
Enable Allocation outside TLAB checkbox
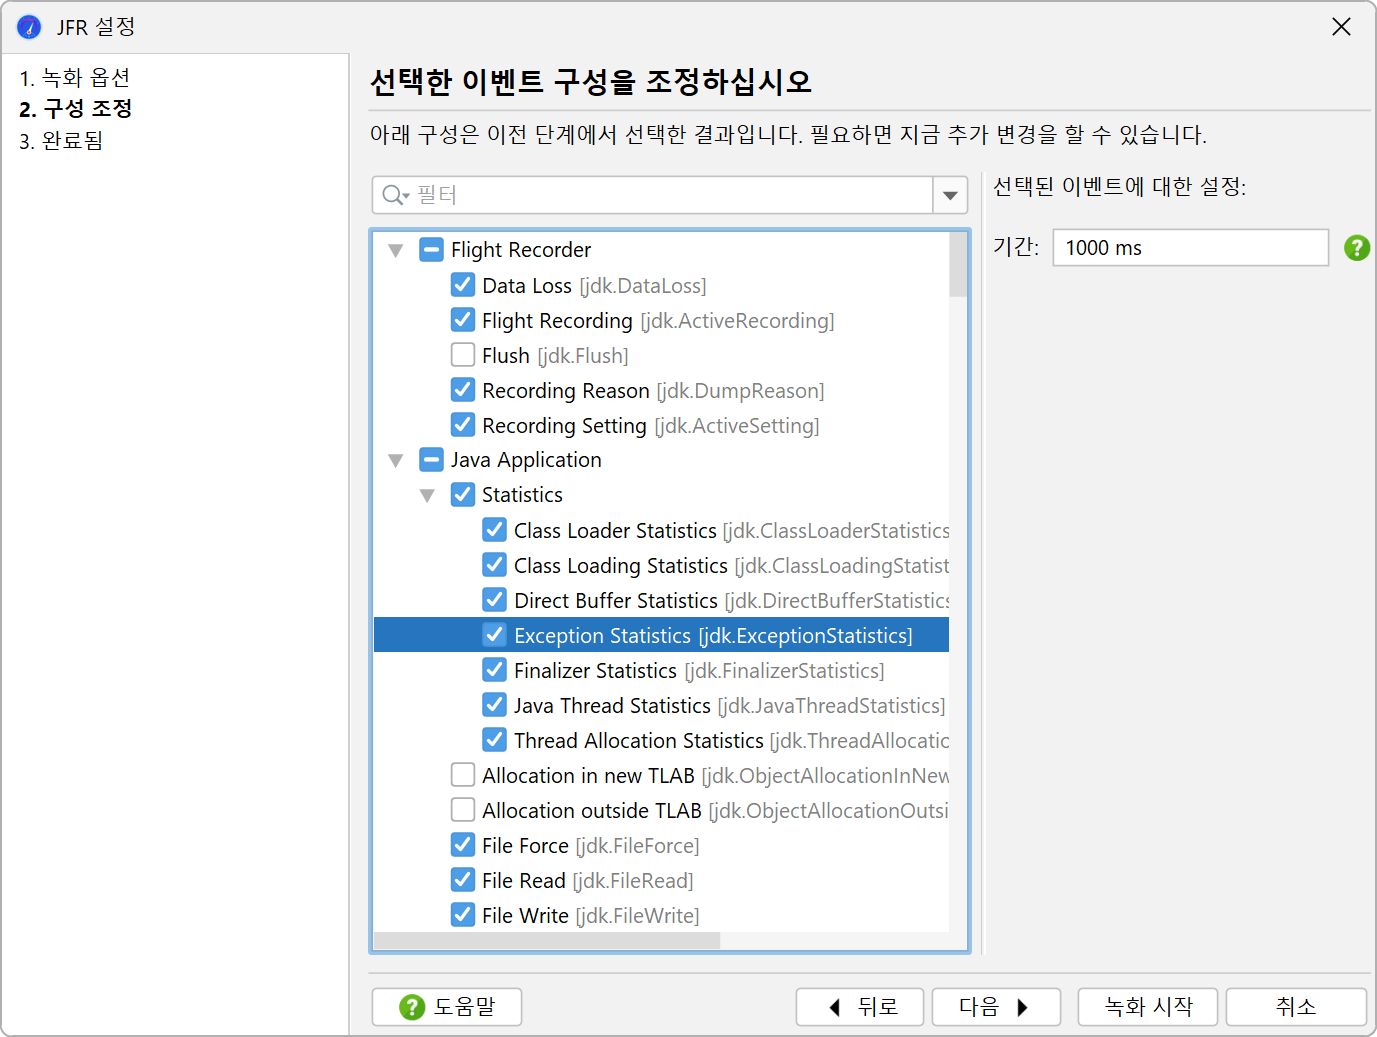tap(463, 810)
